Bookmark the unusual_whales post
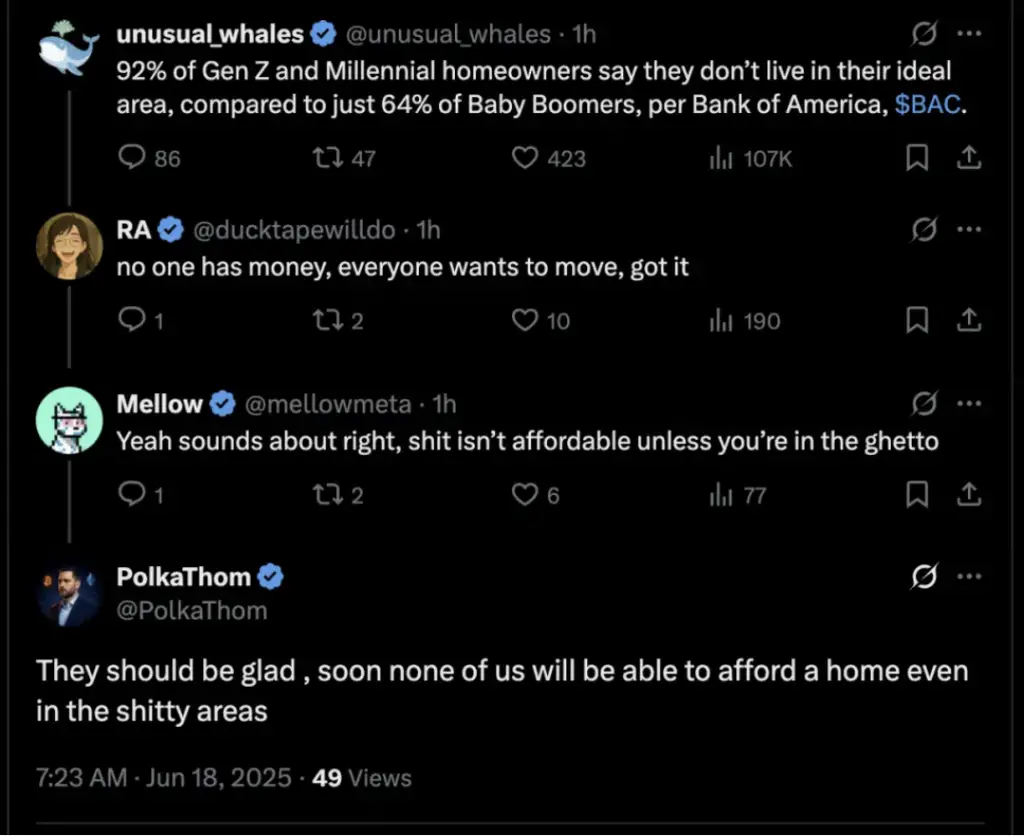Viewport: 1024px width, 836px height. tap(917, 157)
